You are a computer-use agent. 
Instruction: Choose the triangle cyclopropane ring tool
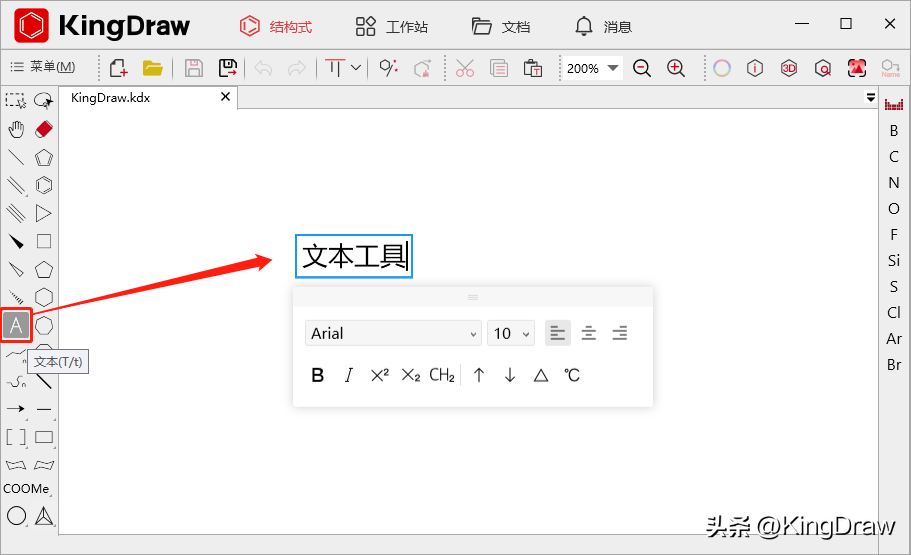click(x=44, y=213)
